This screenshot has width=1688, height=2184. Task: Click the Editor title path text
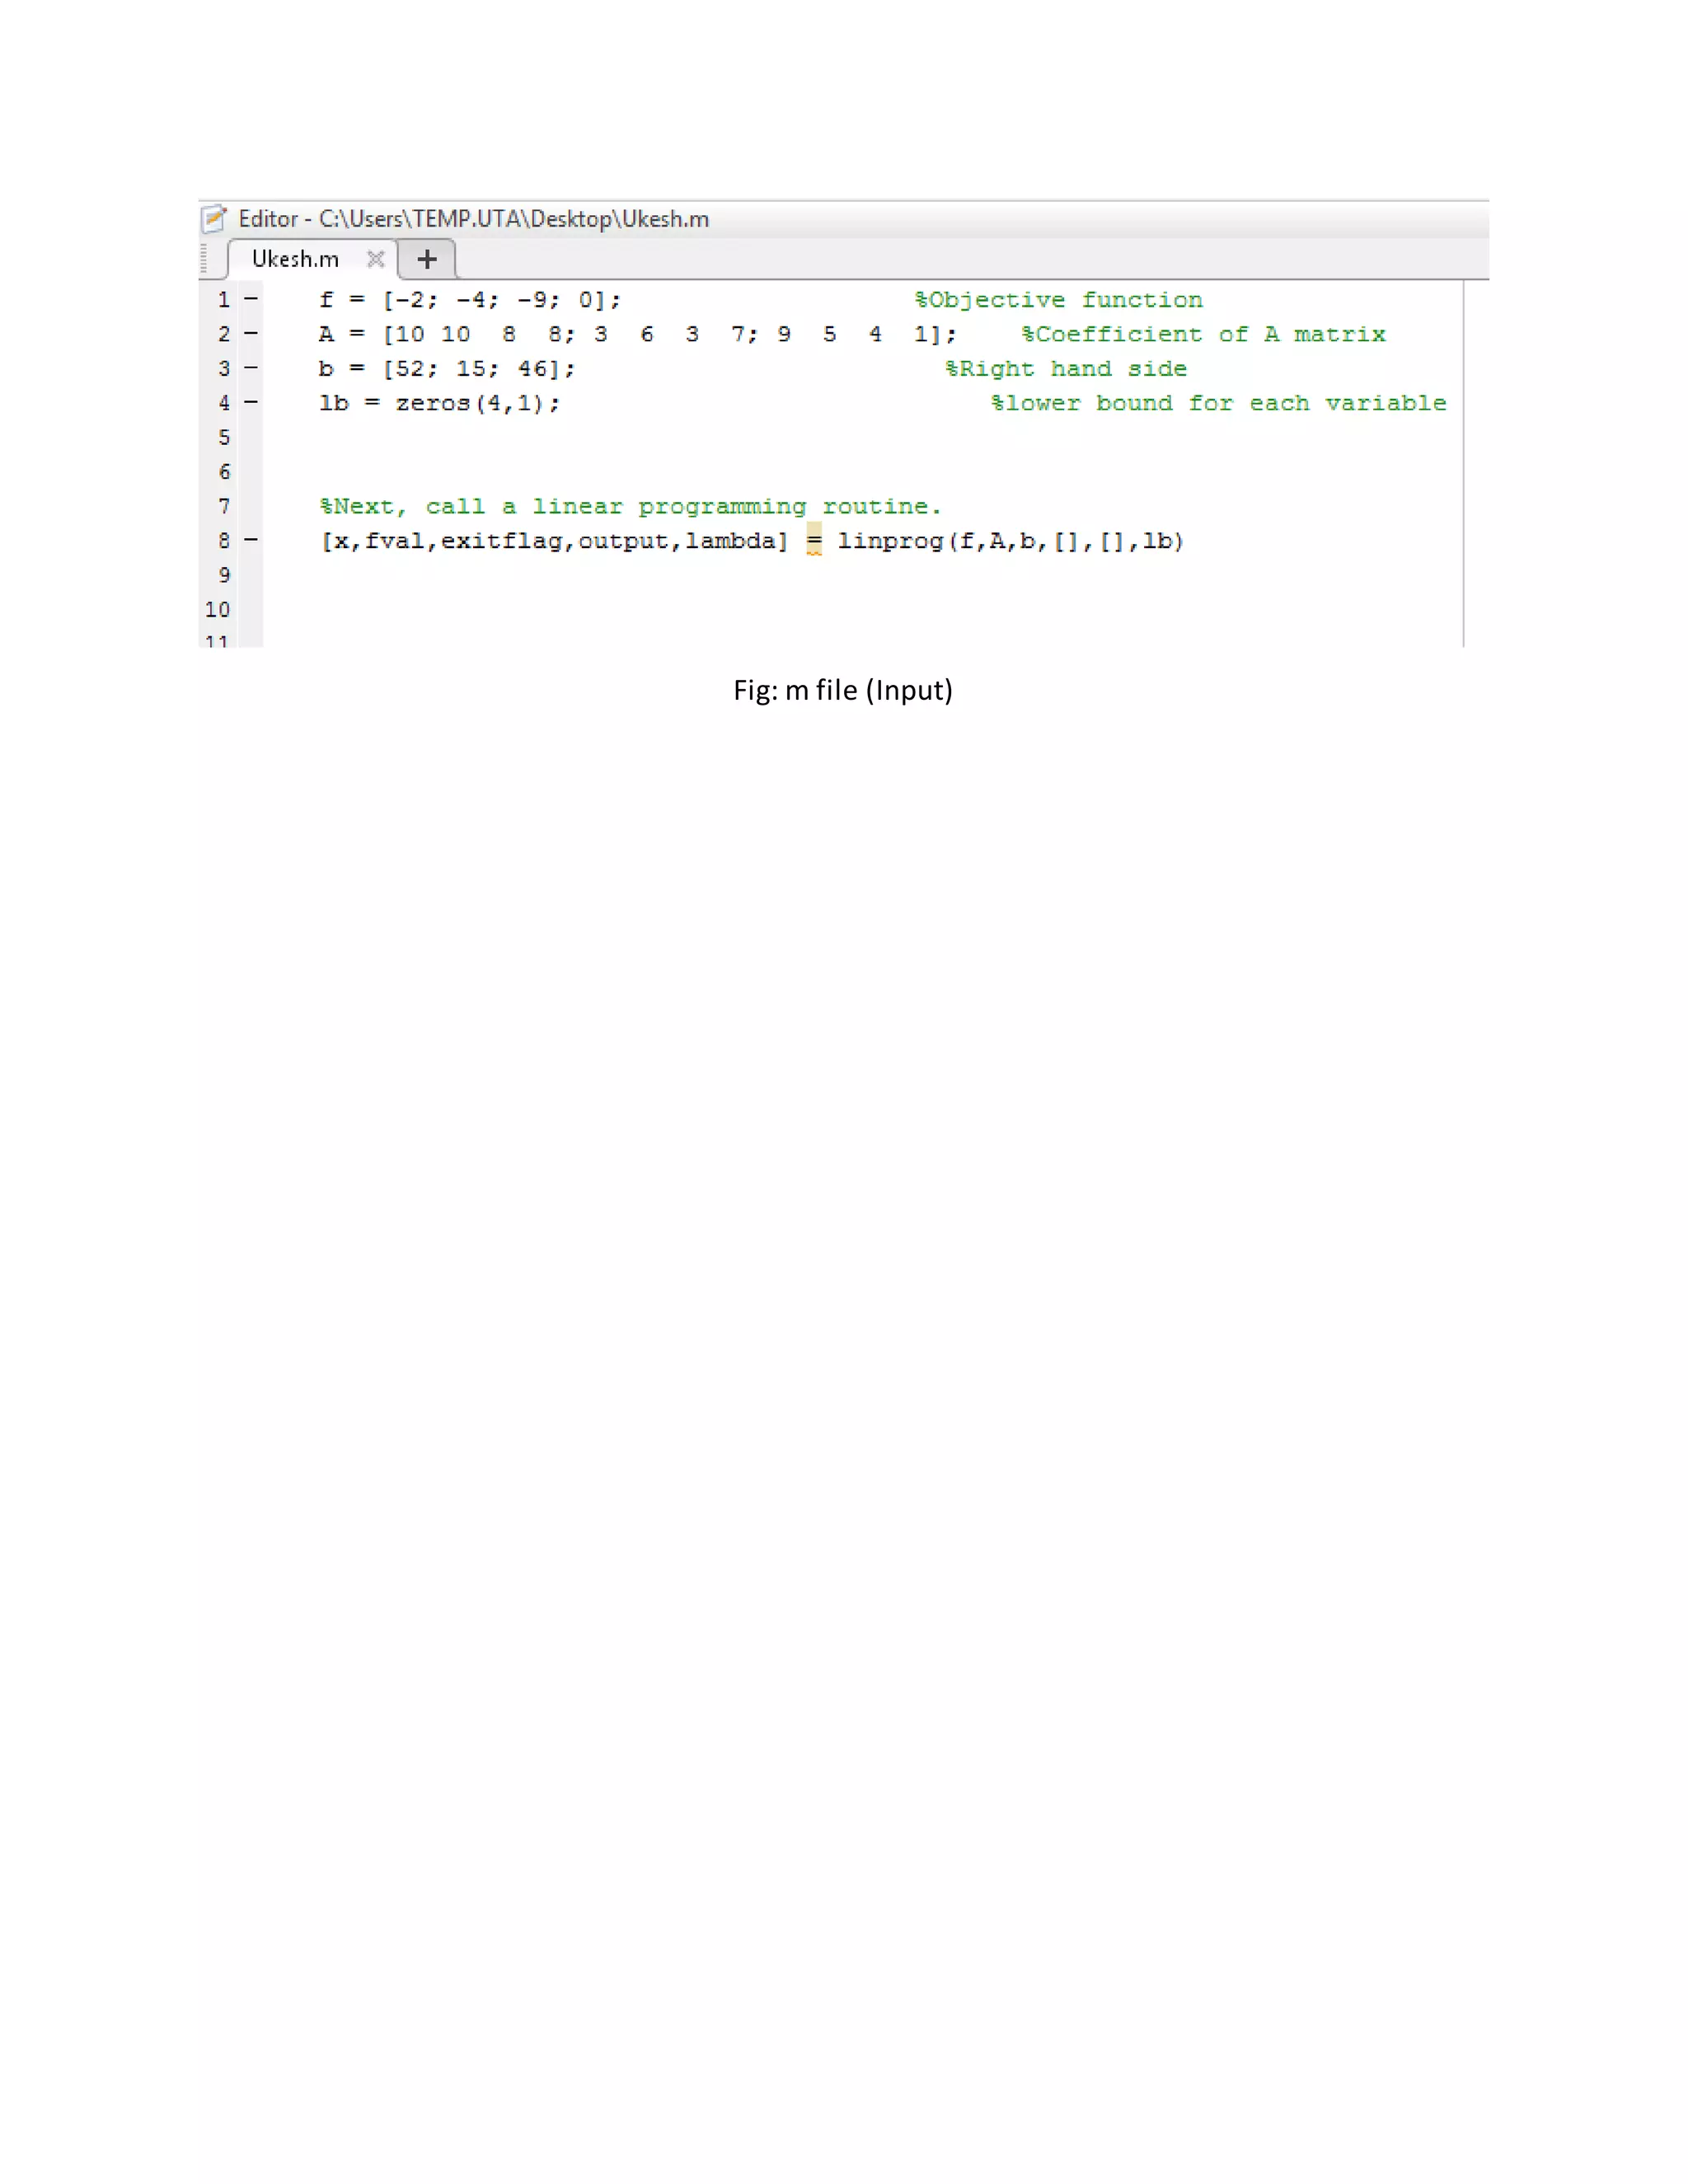click(x=474, y=219)
